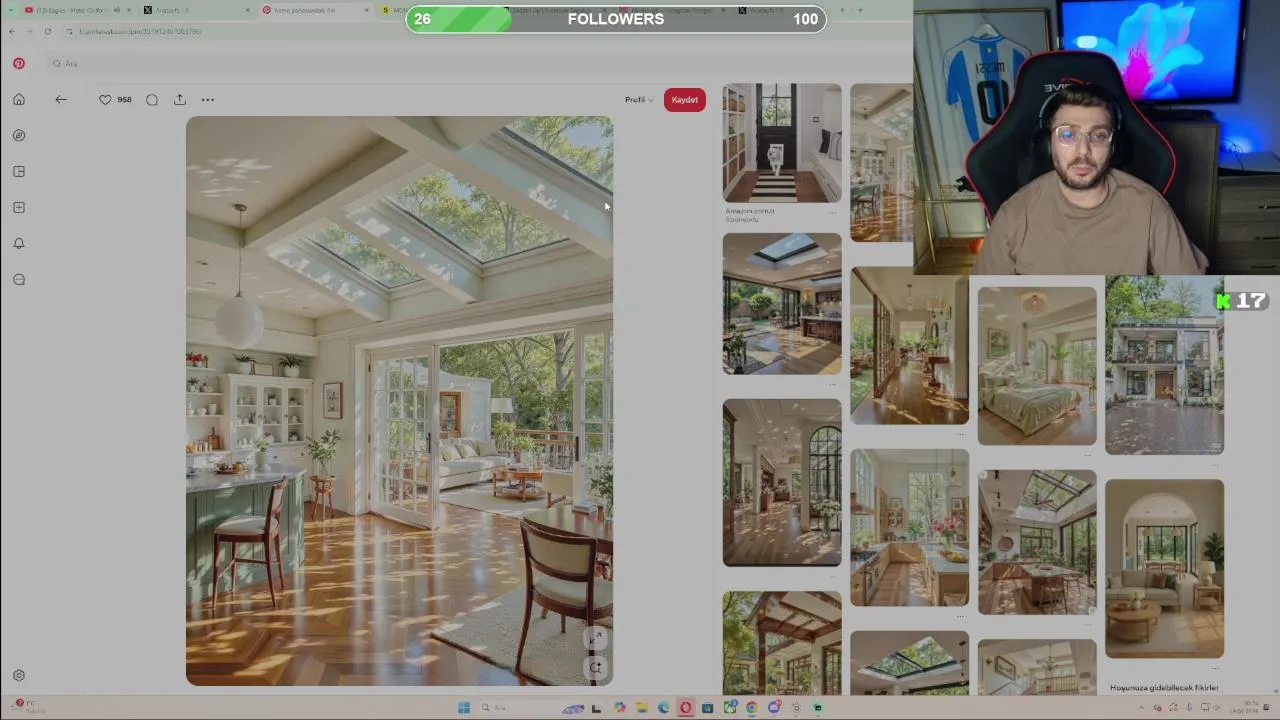1280x720 pixels.
Task: Open Opera browser from the taskbar
Action: tap(685, 708)
